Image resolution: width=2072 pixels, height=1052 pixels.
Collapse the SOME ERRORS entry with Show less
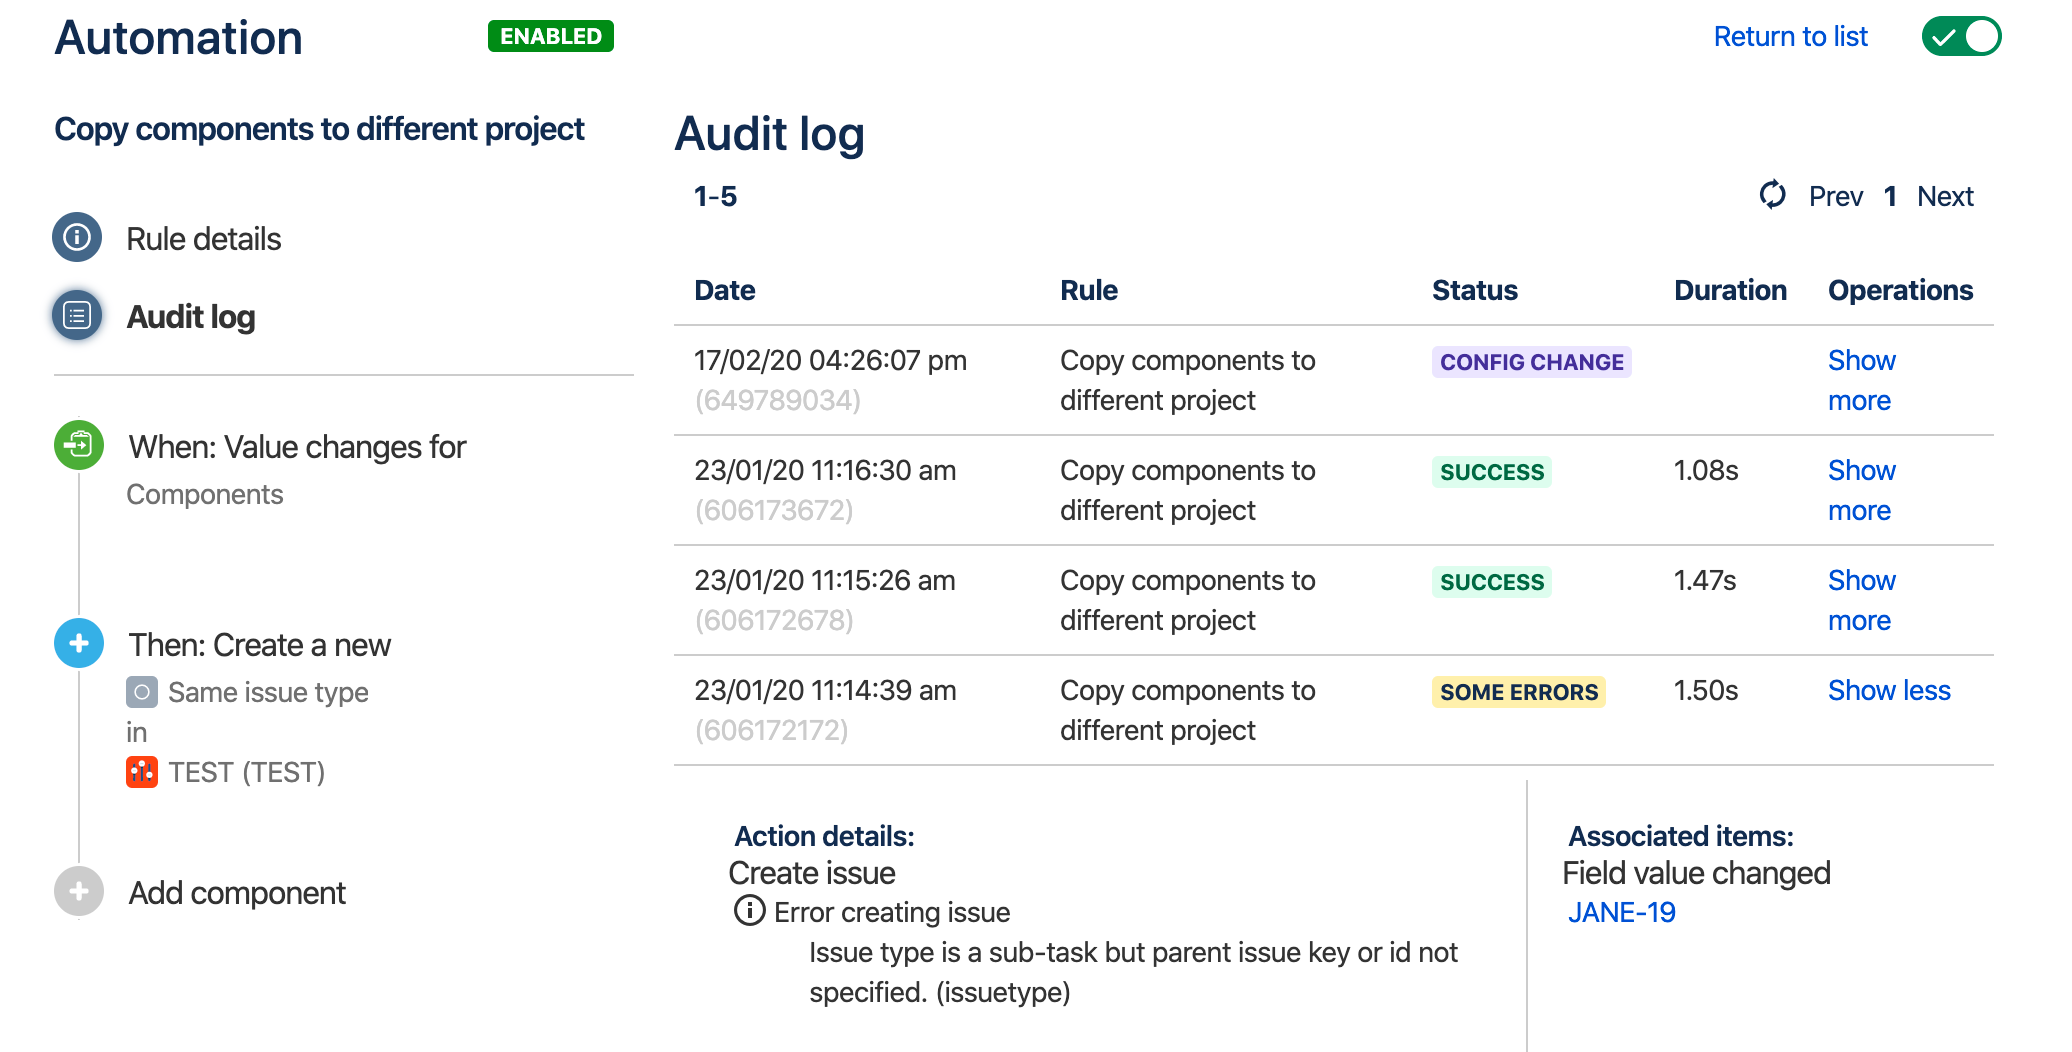(x=1888, y=690)
